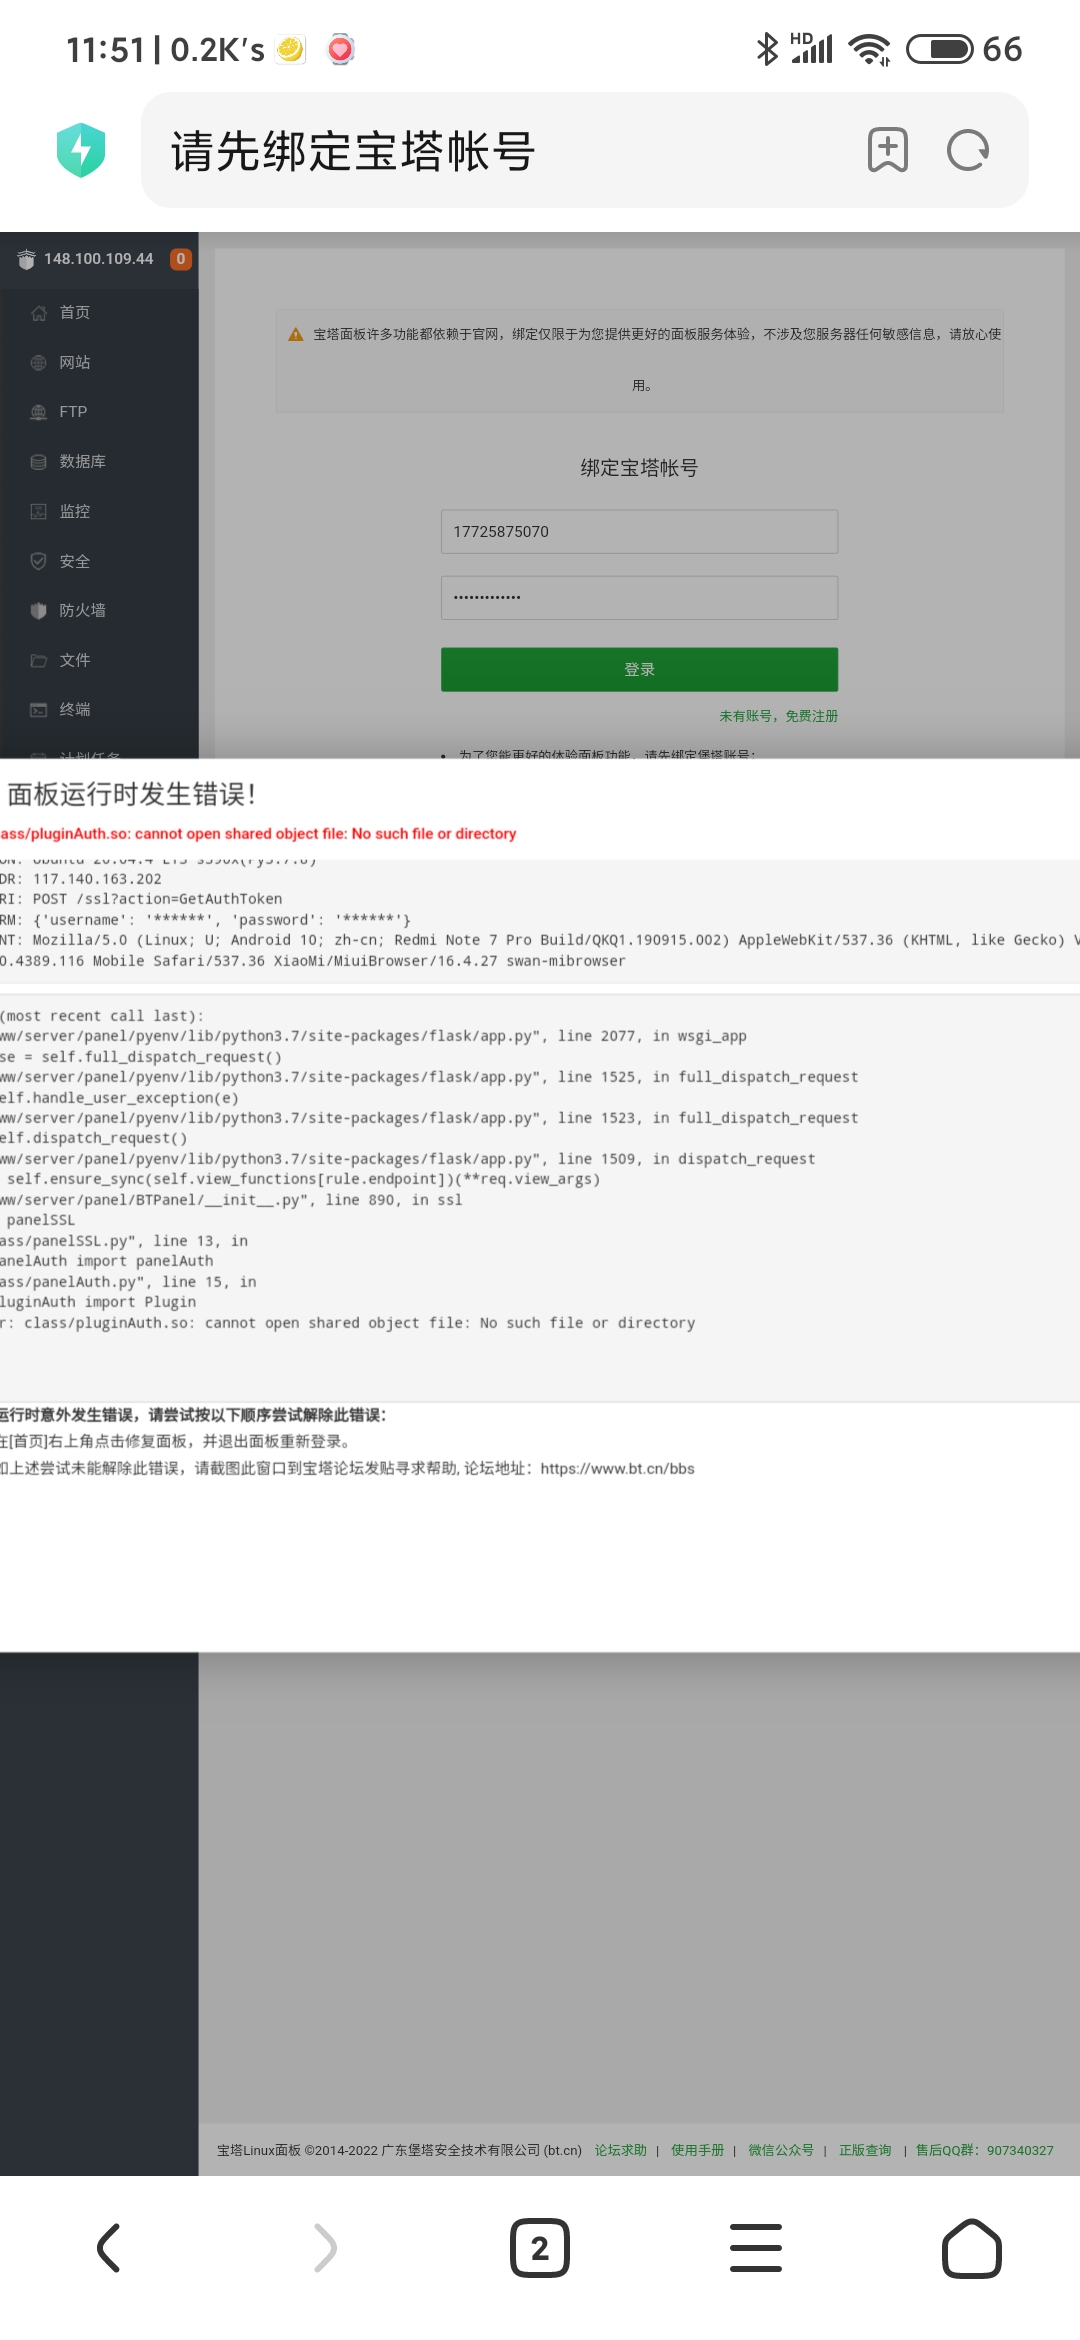Image resolution: width=1080 pixels, height=2340 pixels.
Task: Click the home icon beside 首页
Action: pyautogui.click(x=39, y=313)
